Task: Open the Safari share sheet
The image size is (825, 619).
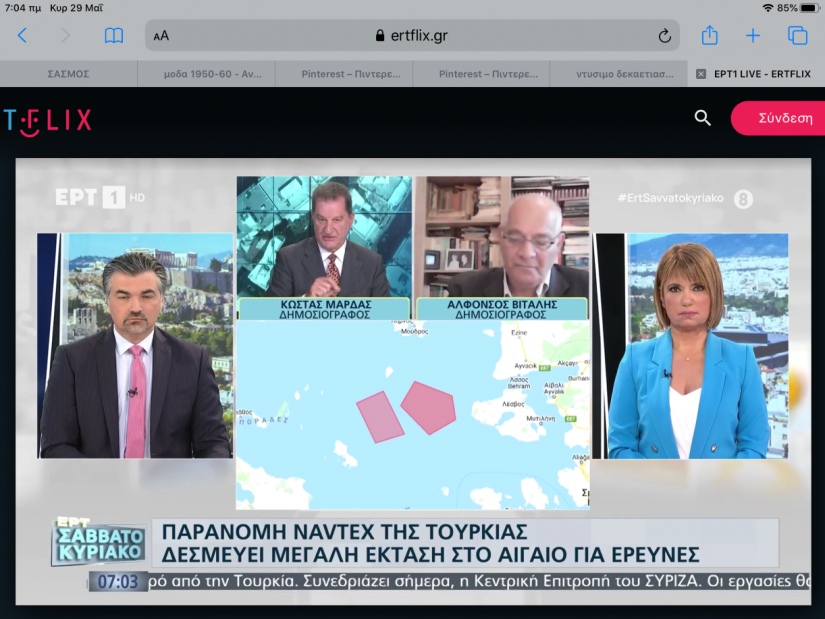Action: [x=709, y=36]
